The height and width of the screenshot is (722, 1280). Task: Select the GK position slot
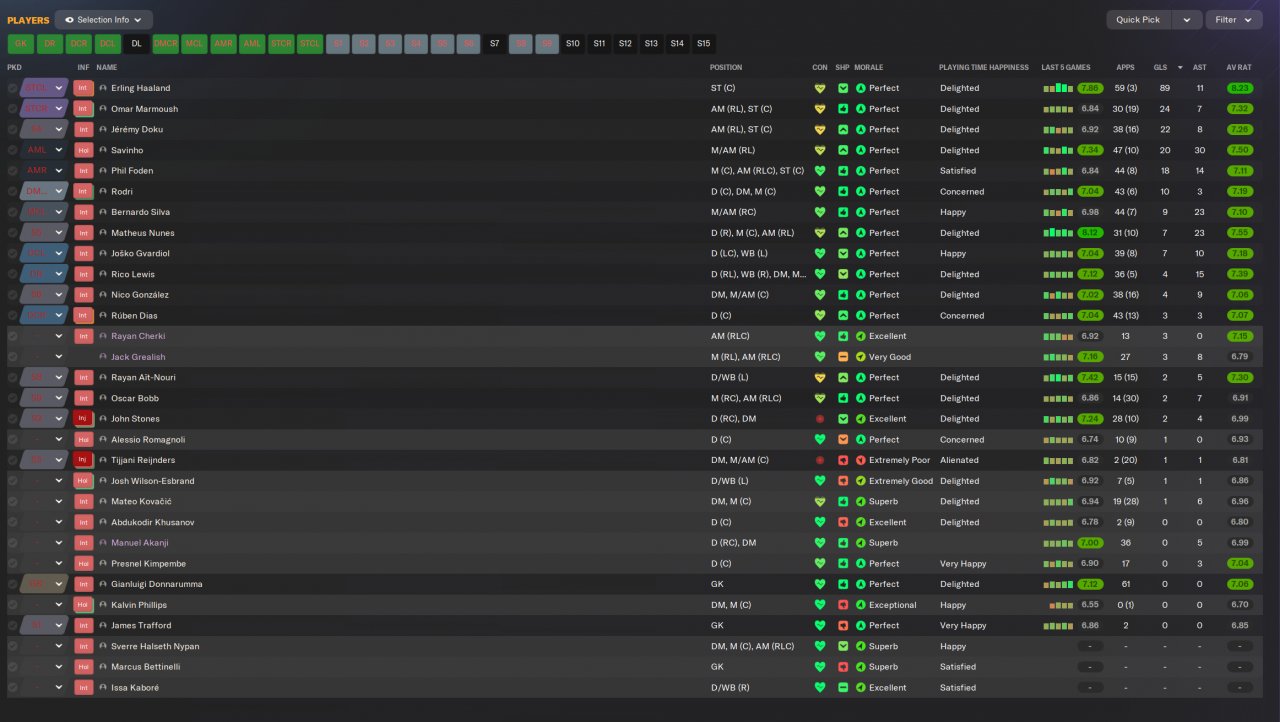coord(21,44)
